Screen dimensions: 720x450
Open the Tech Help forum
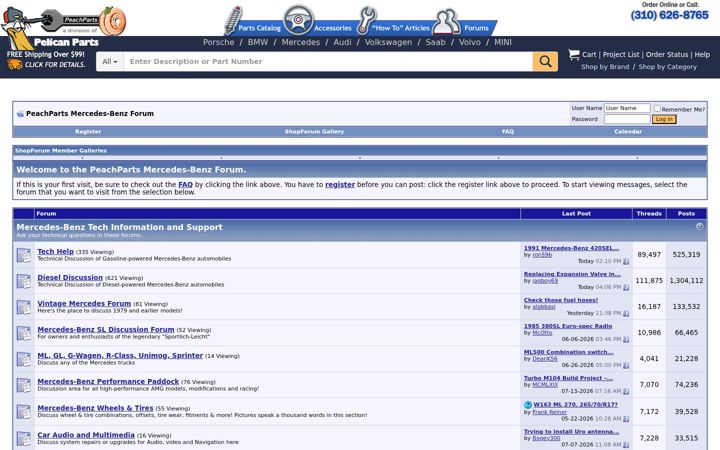coord(56,252)
